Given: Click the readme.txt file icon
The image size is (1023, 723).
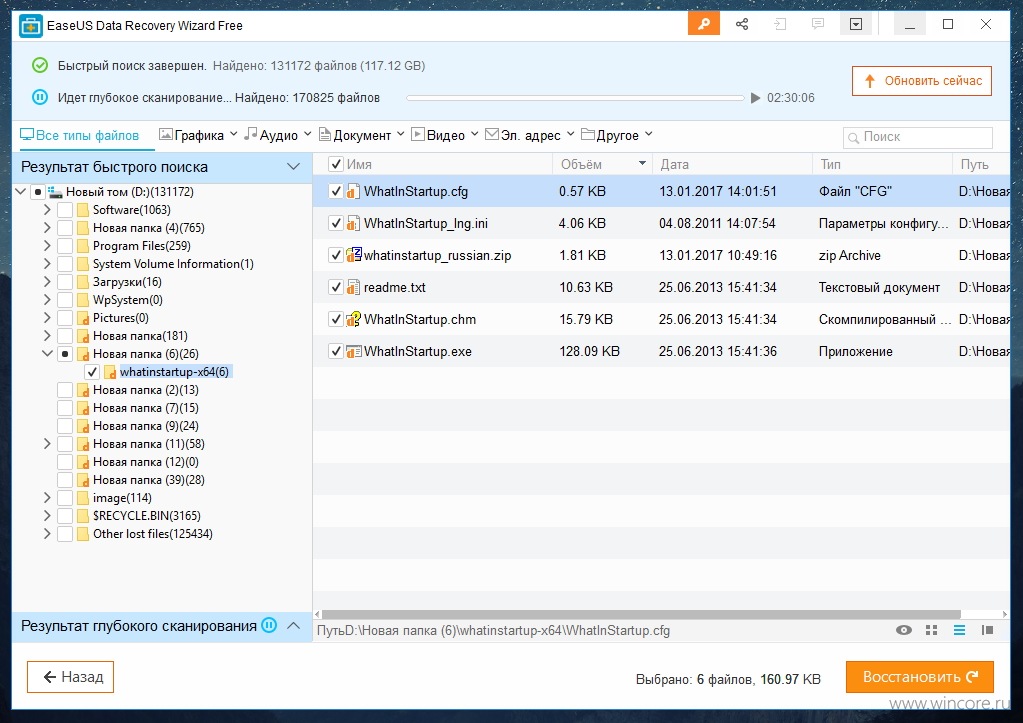Looking at the screenshot, I should click(x=353, y=287).
